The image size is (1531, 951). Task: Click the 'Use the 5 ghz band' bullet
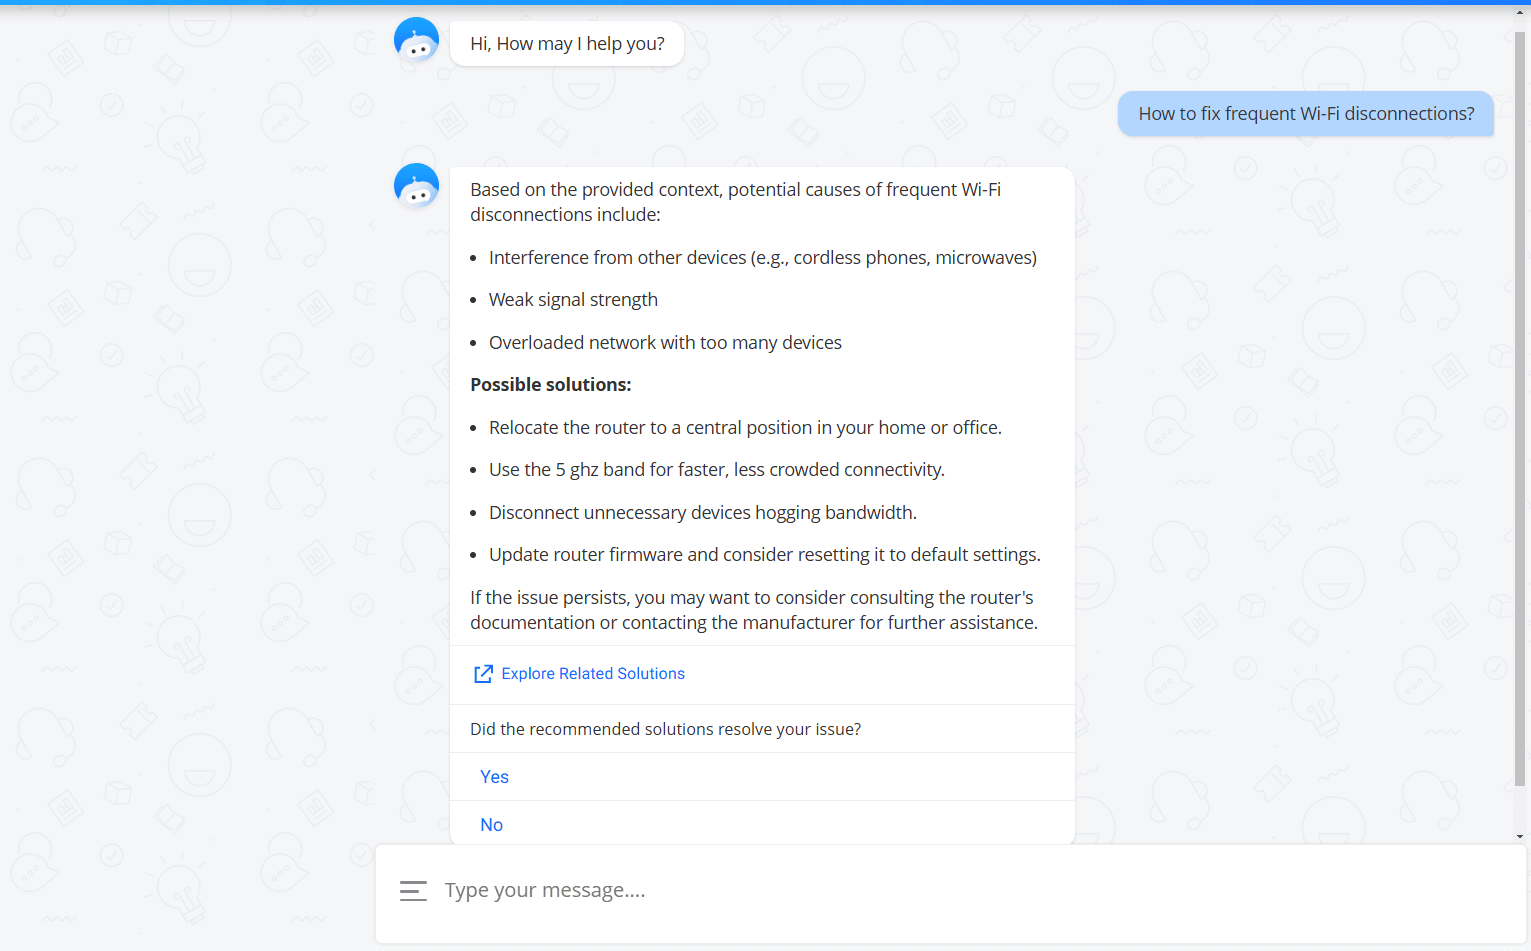coord(716,470)
